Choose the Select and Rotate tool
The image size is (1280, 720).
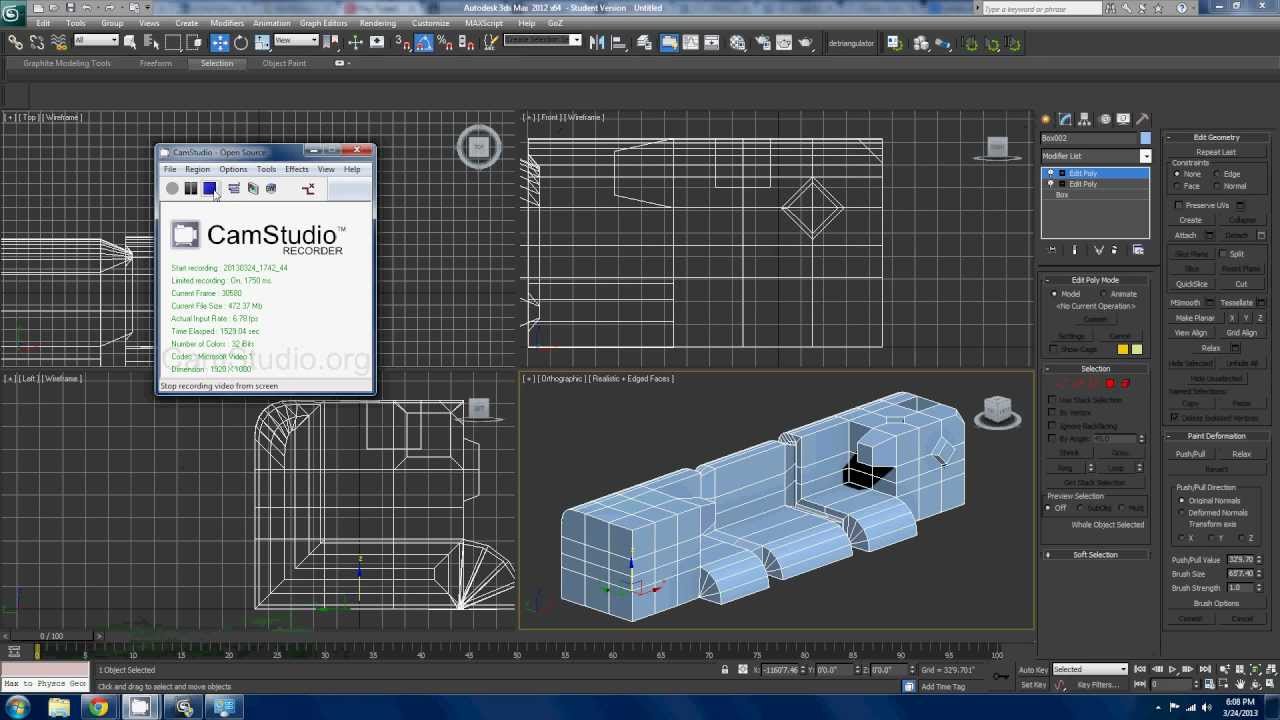click(241, 42)
